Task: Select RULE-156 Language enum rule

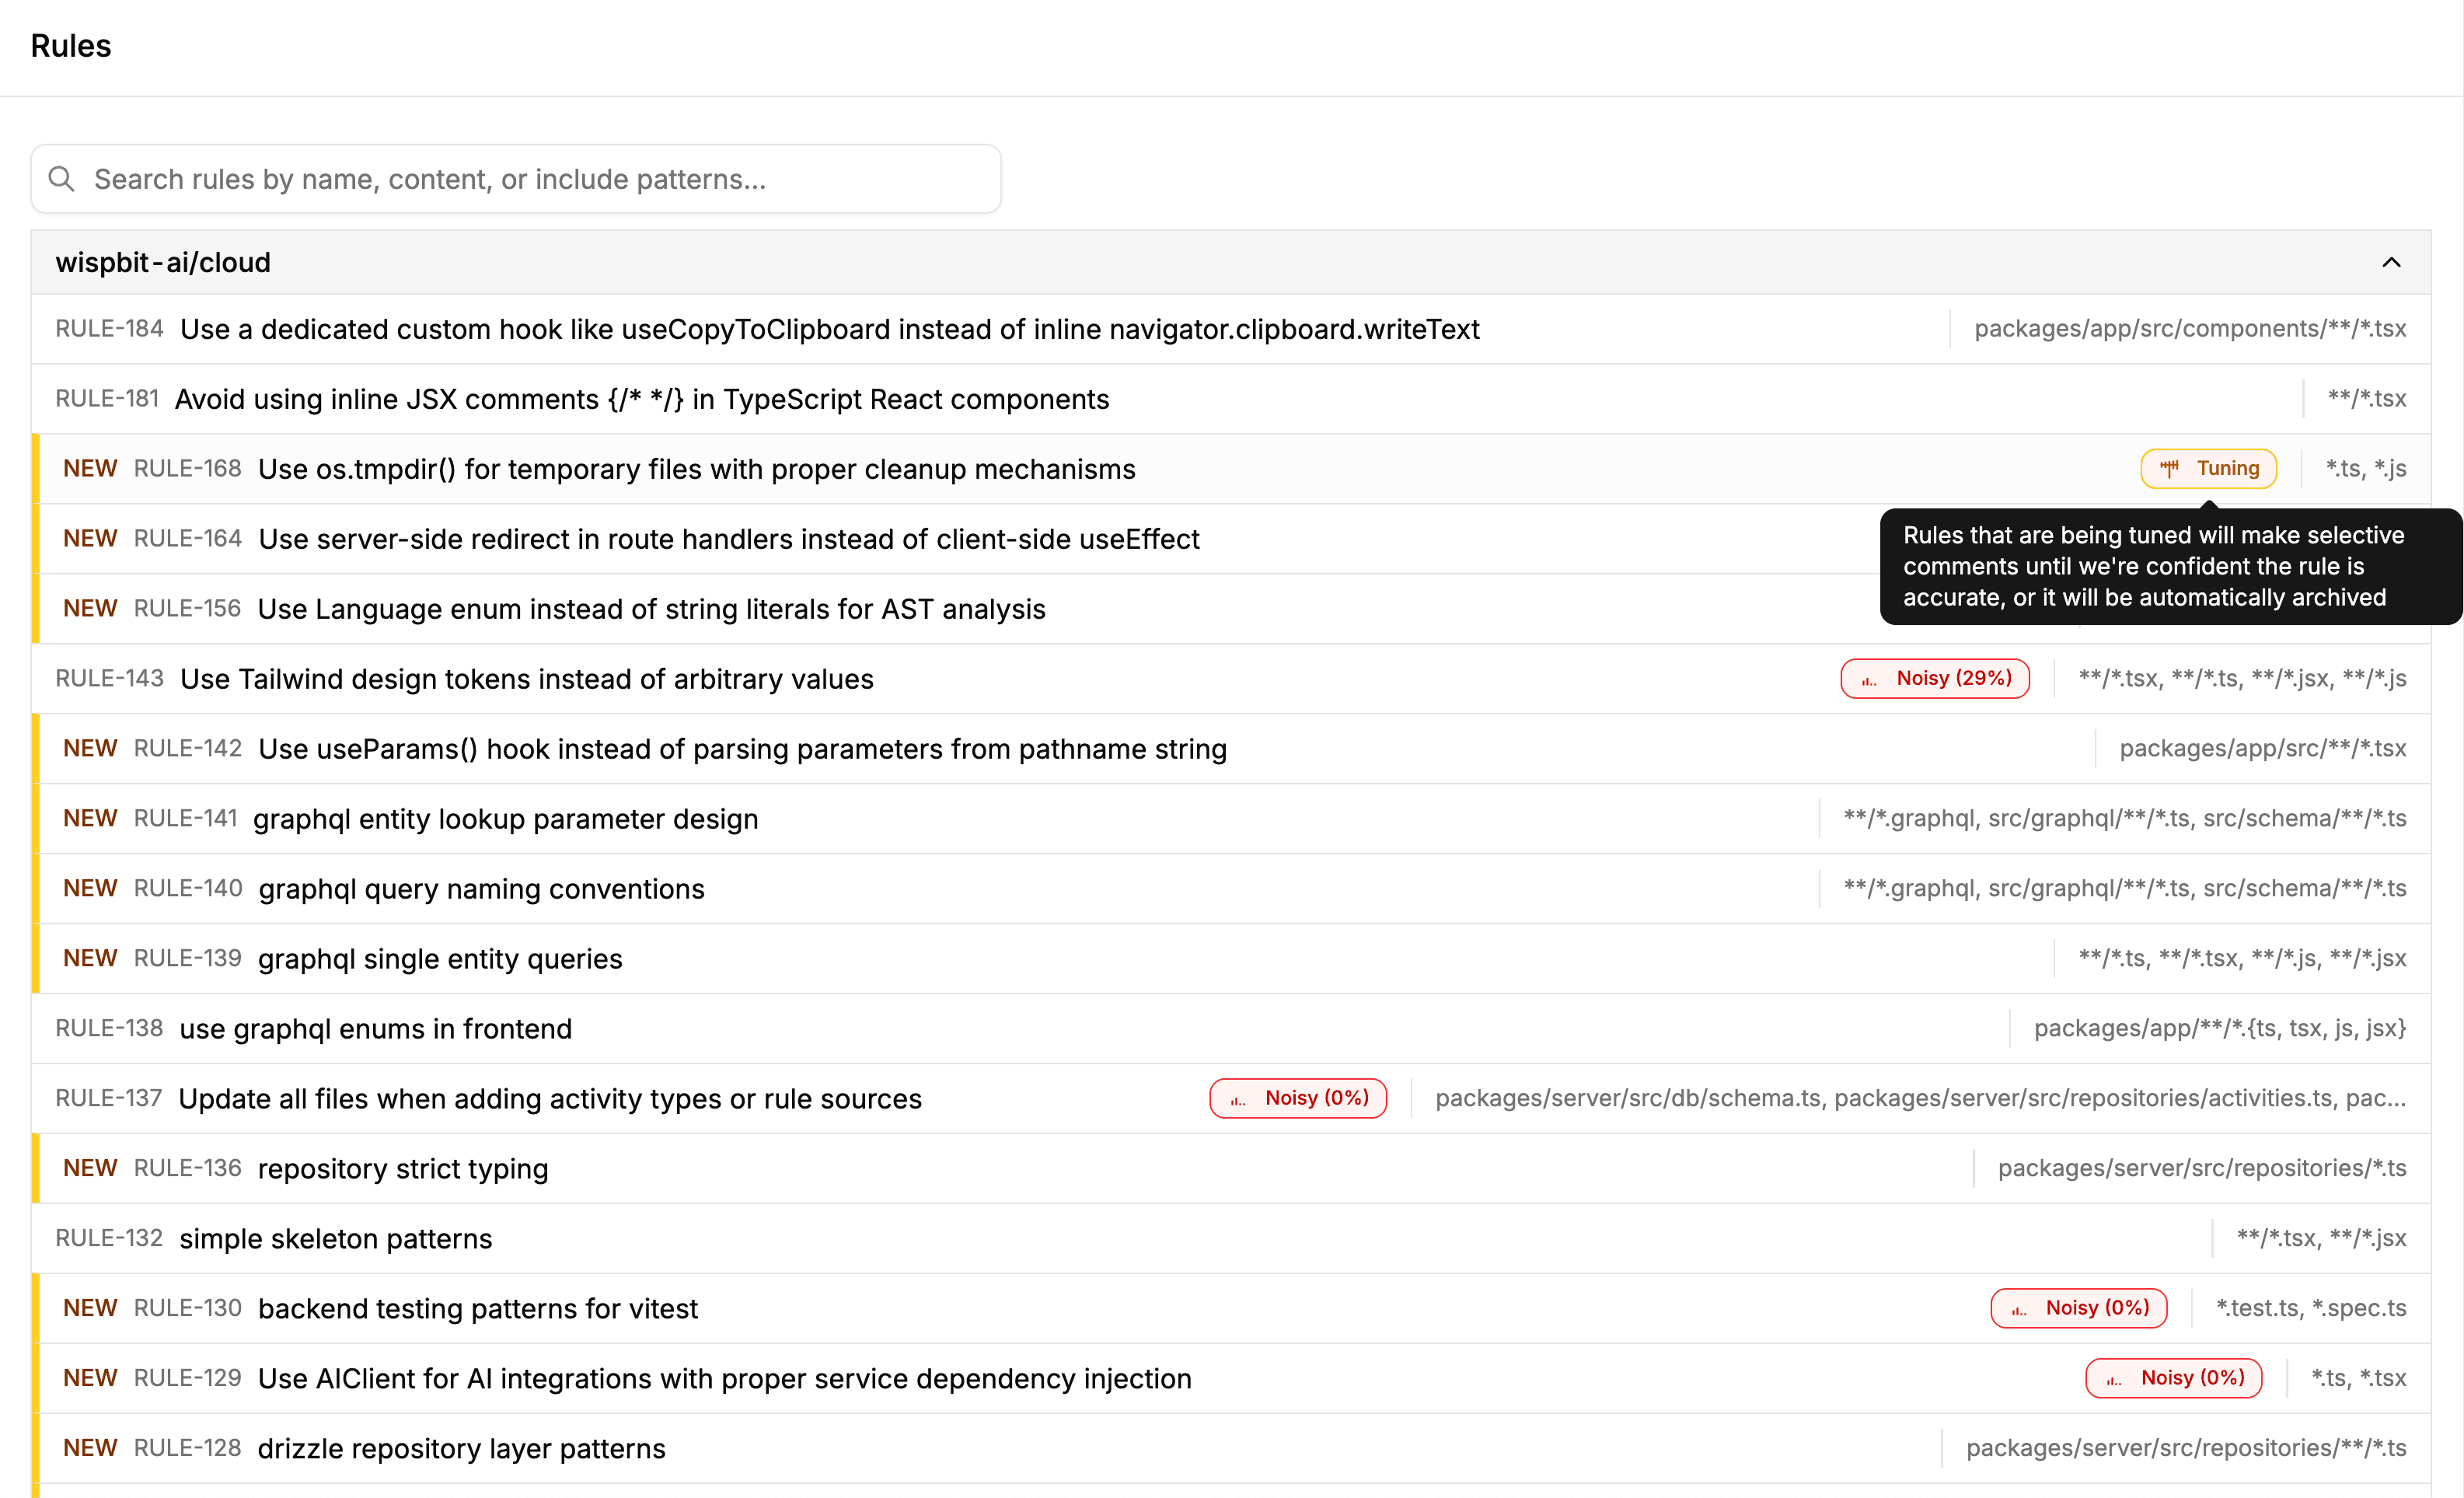Action: click(651, 609)
